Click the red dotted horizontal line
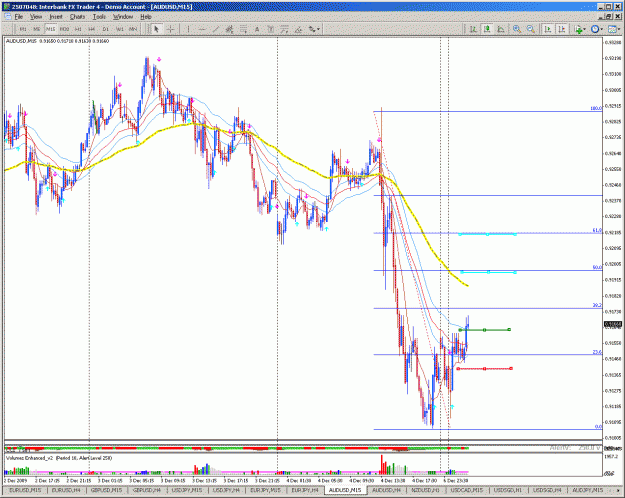This screenshot has height=498, width=625. (x=484, y=368)
